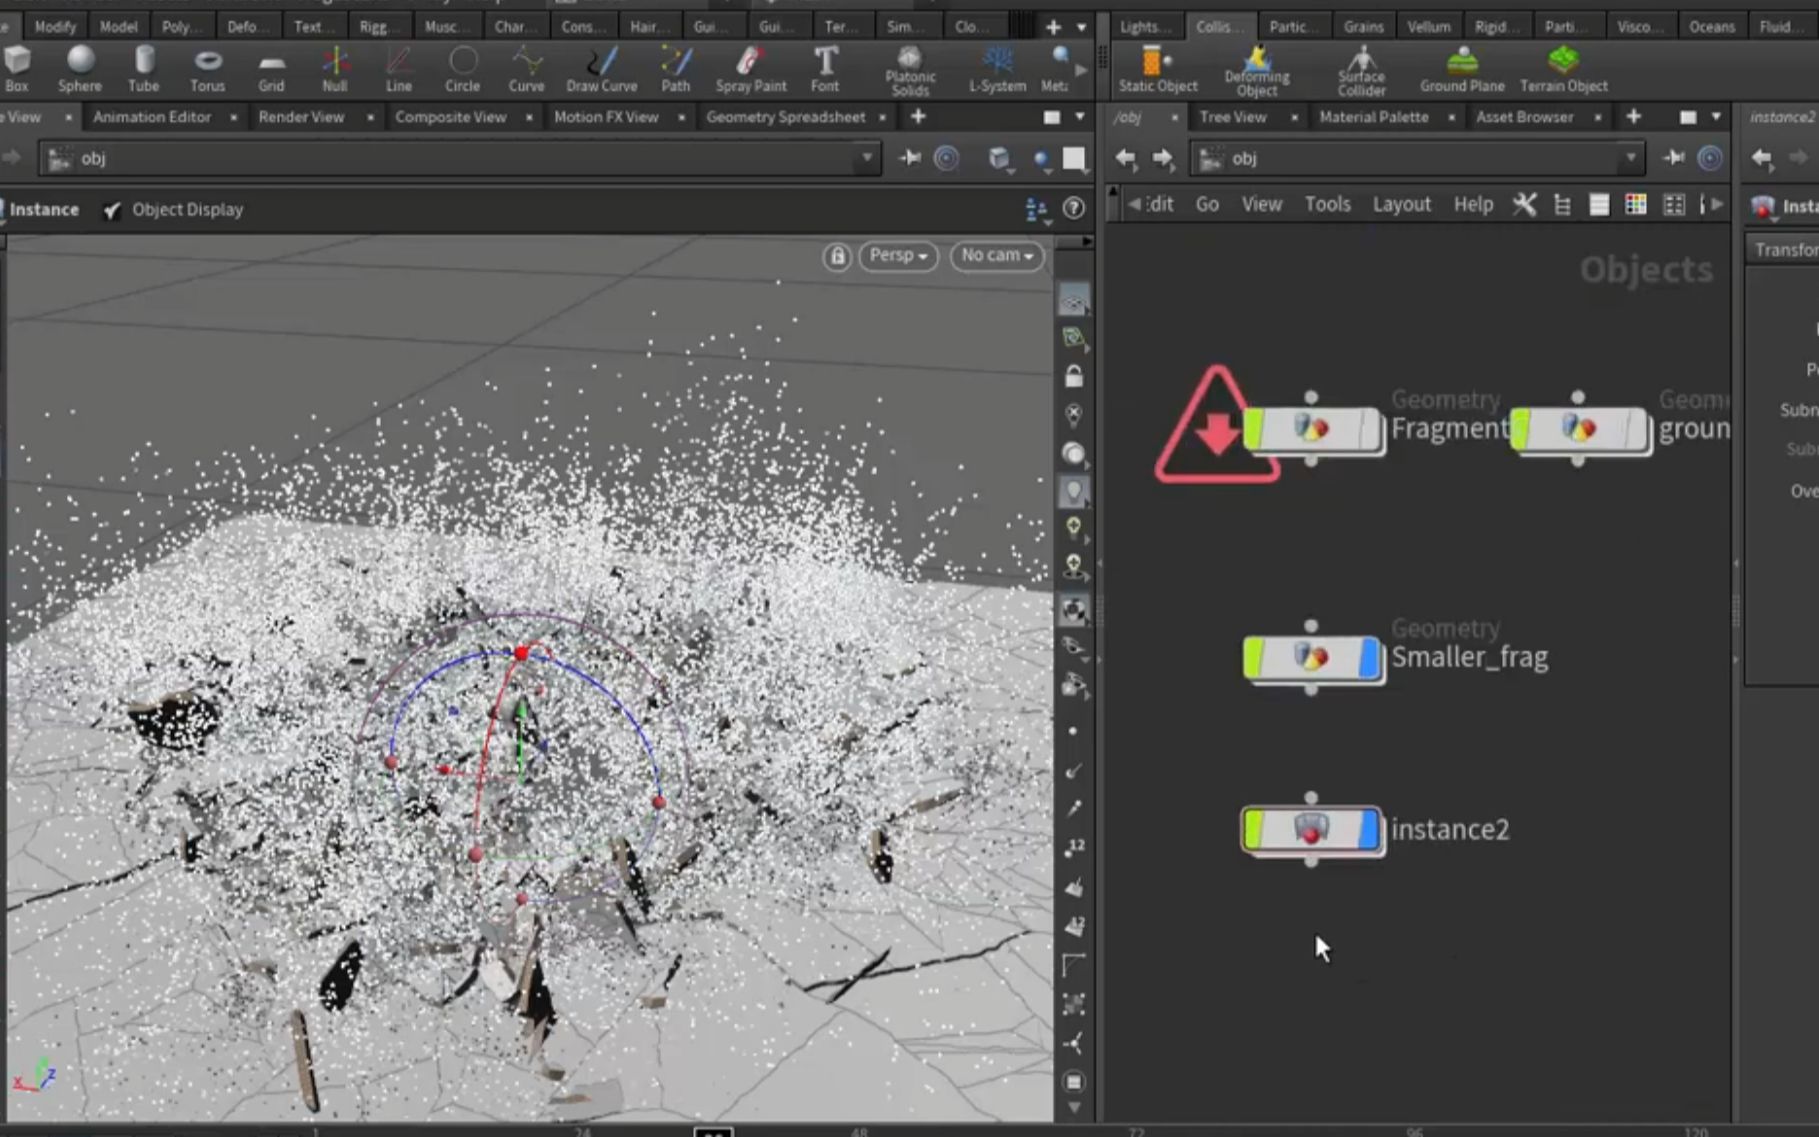Open the No cam selector
This screenshot has height=1137, width=1819.
click(x=996, y=255)
